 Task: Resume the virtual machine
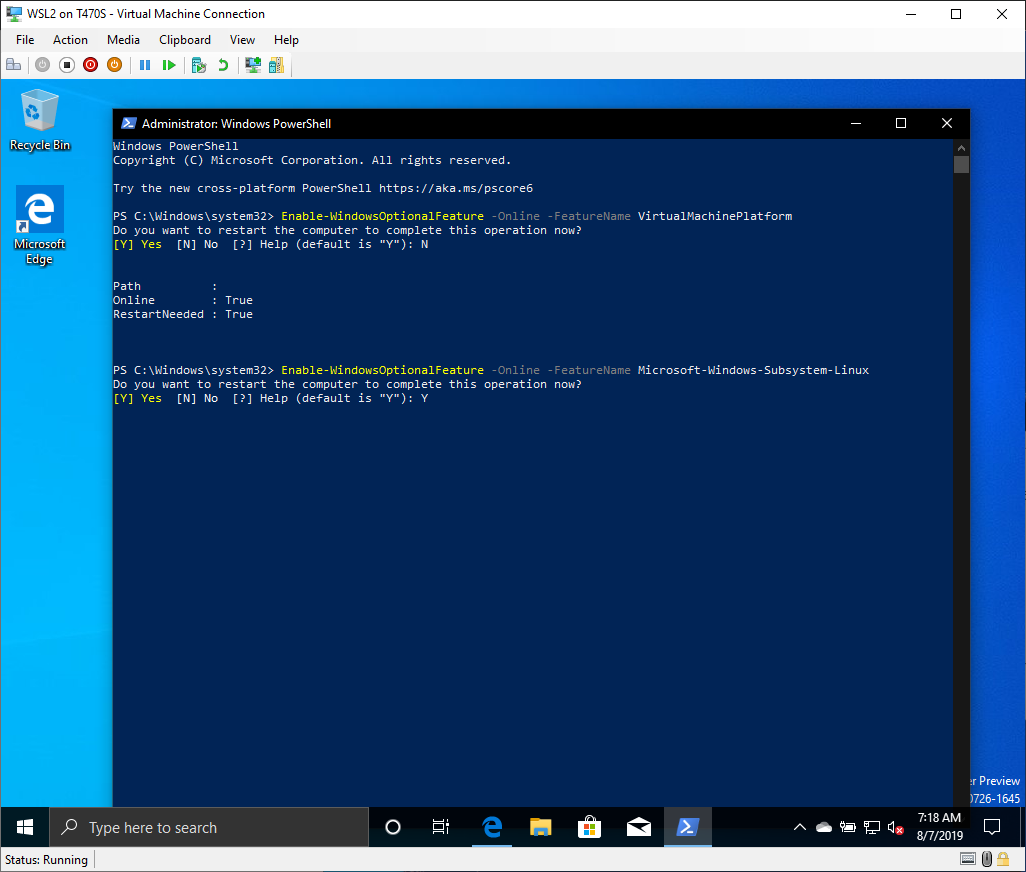click(x=170, y=64)
